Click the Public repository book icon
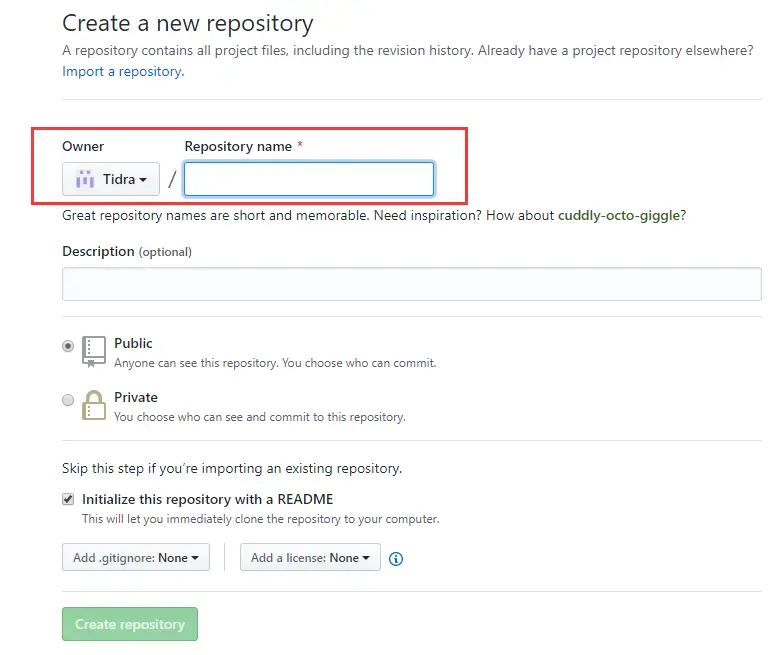Screen dimensions: 781x655 93,351
